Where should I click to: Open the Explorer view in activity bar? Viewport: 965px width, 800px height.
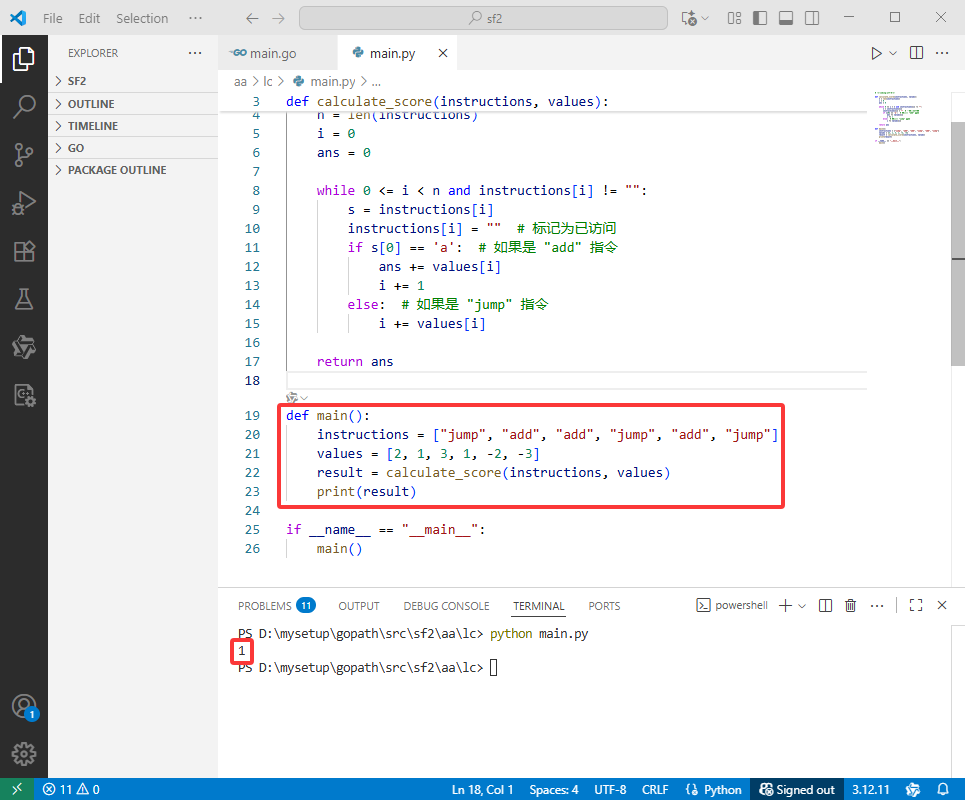23,59
